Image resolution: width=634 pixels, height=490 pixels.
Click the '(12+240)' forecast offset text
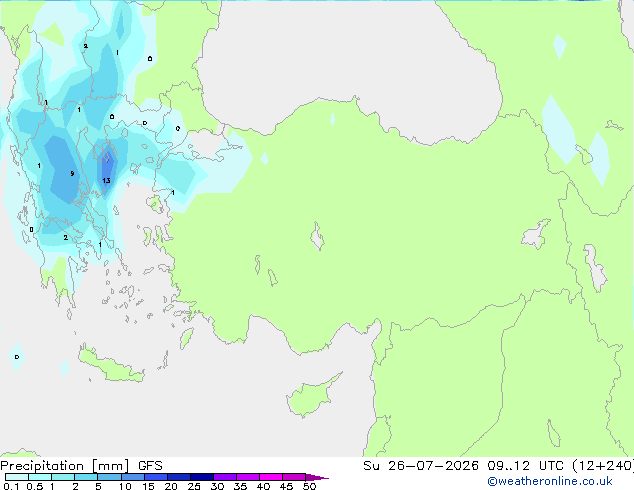[603, 466]
